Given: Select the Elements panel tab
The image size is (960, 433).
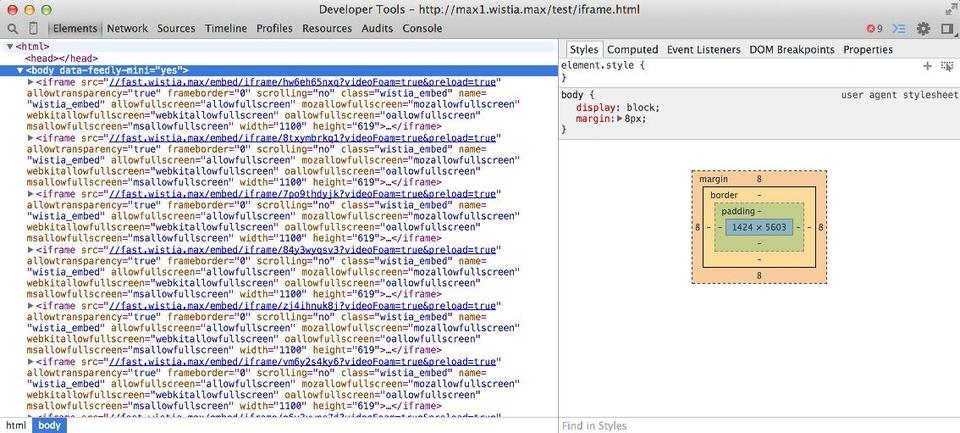Looking at the screenshot, I should click(75, 28).
